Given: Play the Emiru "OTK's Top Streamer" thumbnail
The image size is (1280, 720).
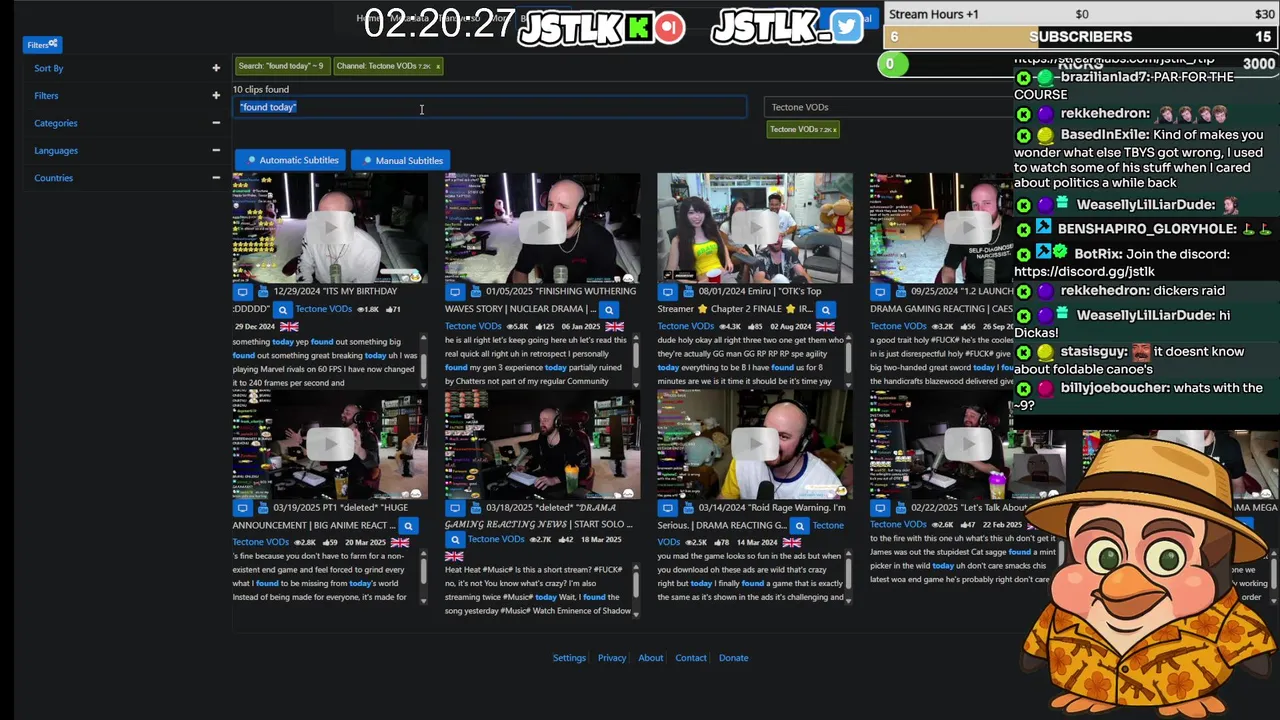Looking at the screenshot, I should click(755, 228).
